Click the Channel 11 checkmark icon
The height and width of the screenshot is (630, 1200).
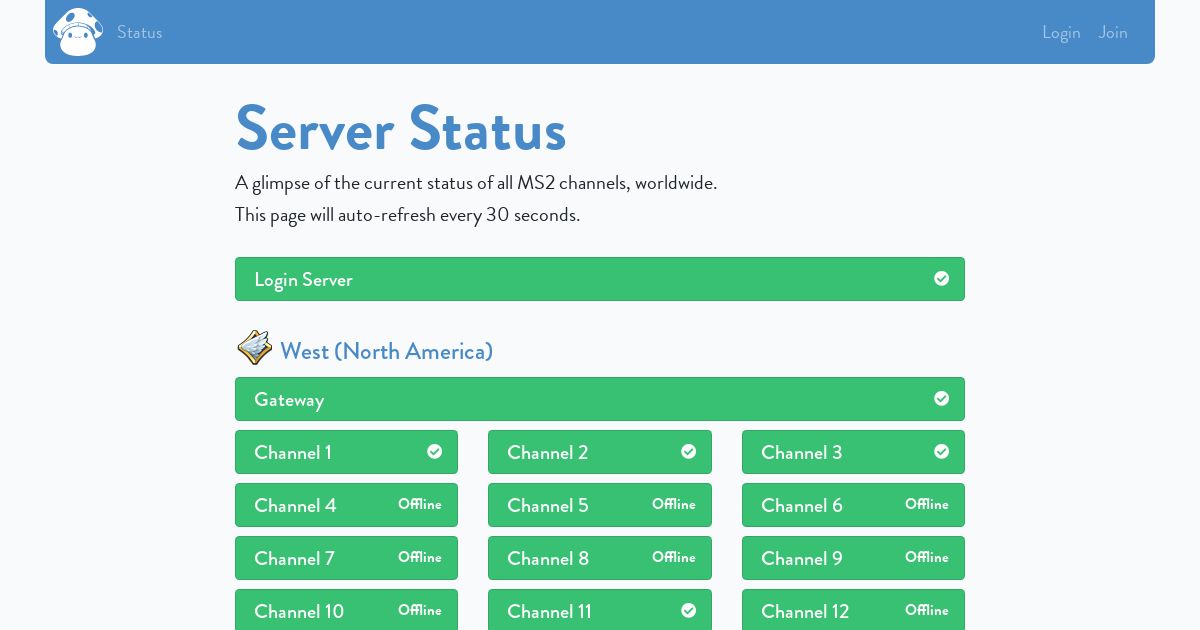click(688, 610)
